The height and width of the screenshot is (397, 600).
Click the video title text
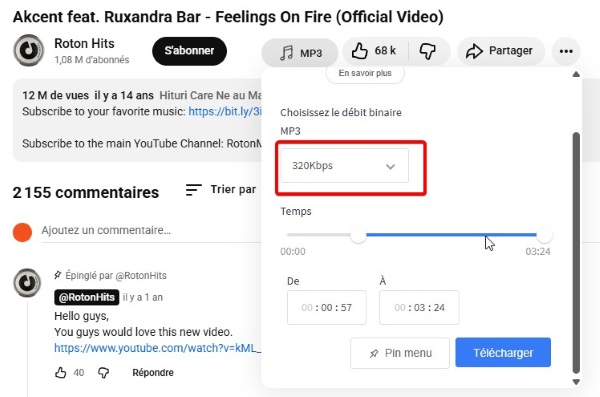[228, 17]
